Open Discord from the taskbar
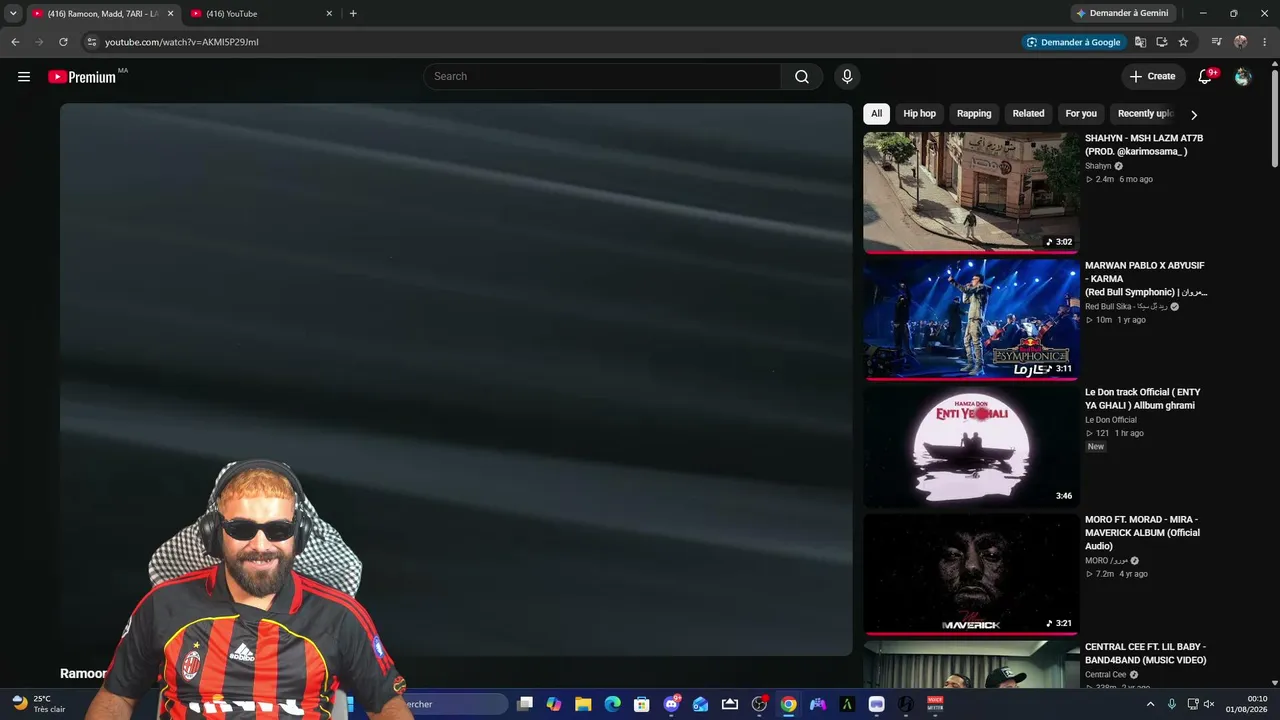The width and height of the screenshot is (1280, 720). 671,704
